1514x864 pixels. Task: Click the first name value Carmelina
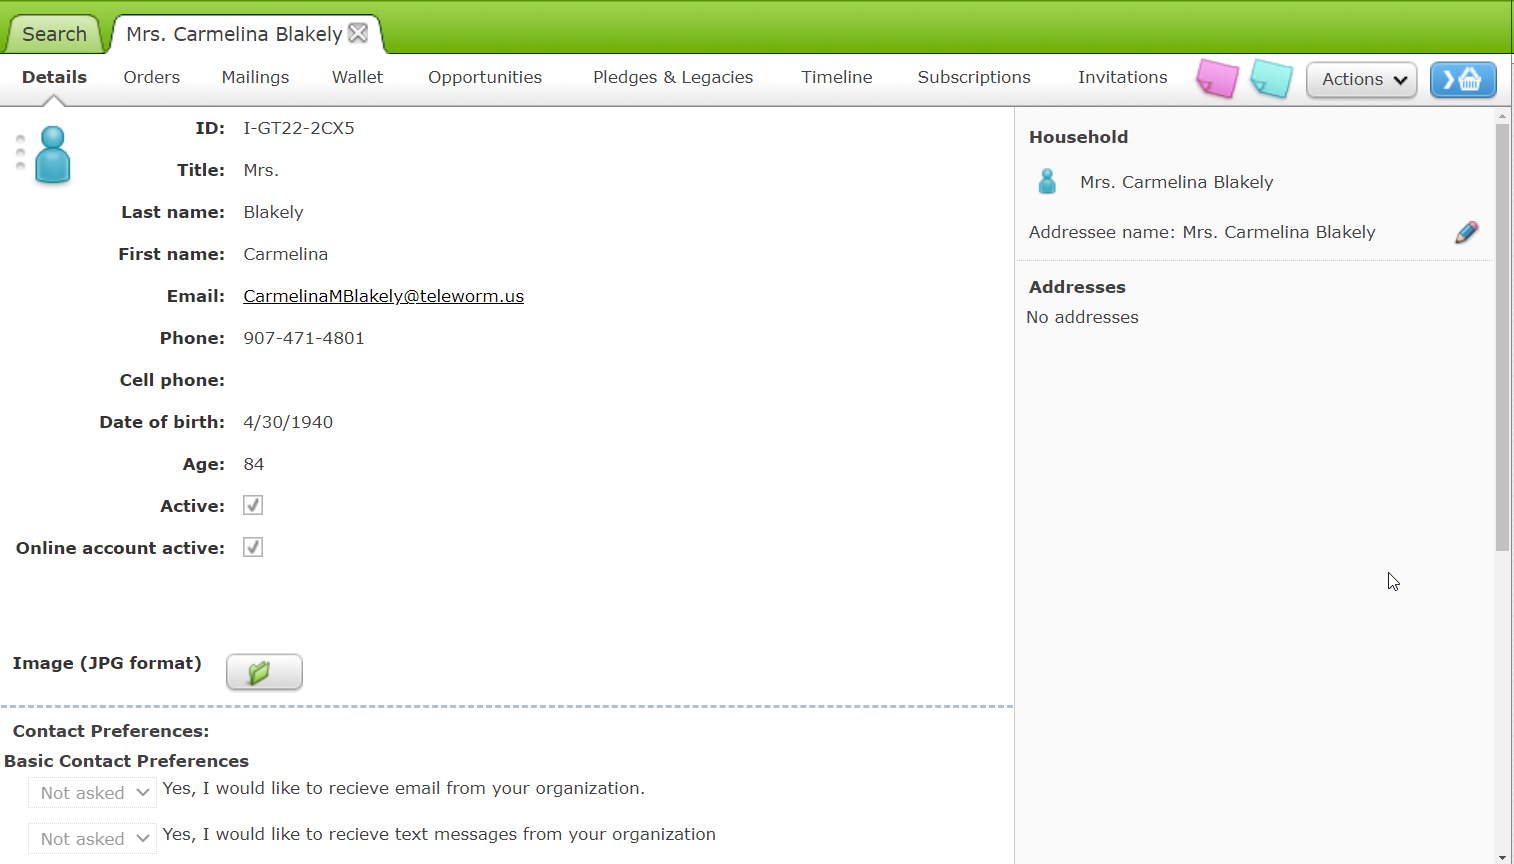pyautogui.click(x=285, y=254)
